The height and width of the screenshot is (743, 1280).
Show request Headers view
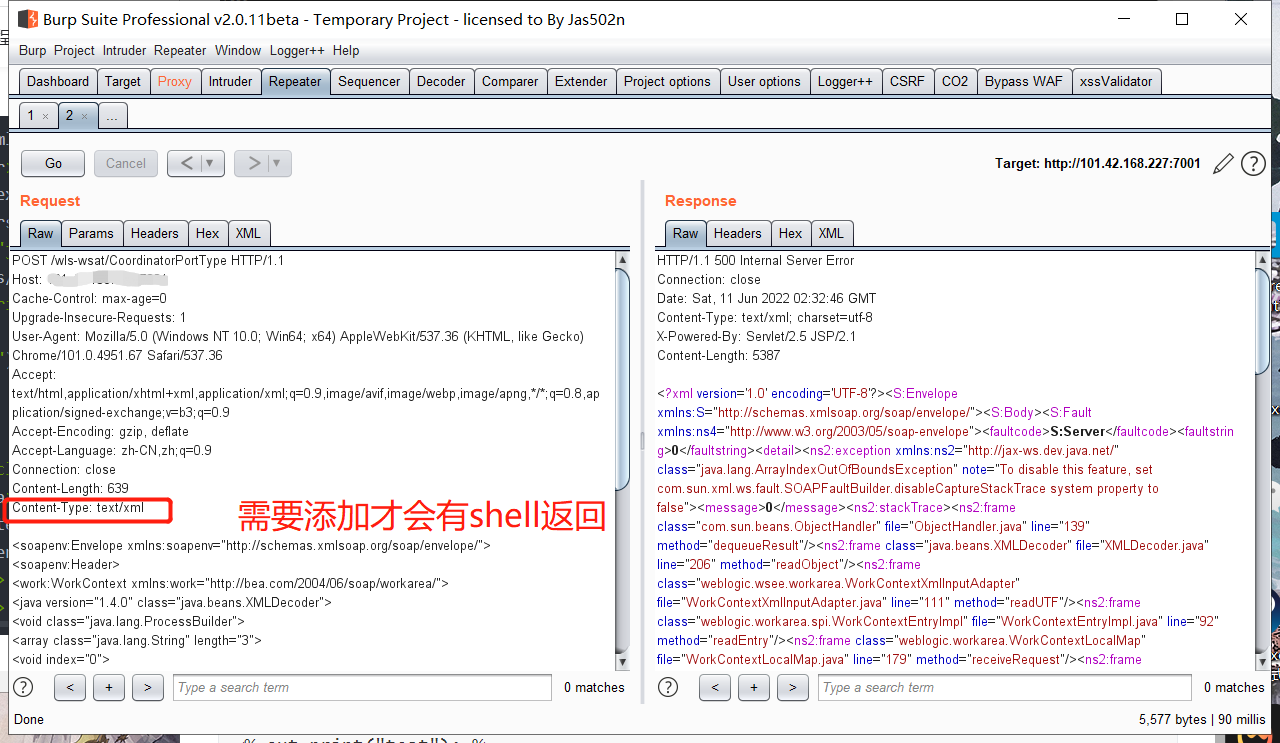(154, 233)
